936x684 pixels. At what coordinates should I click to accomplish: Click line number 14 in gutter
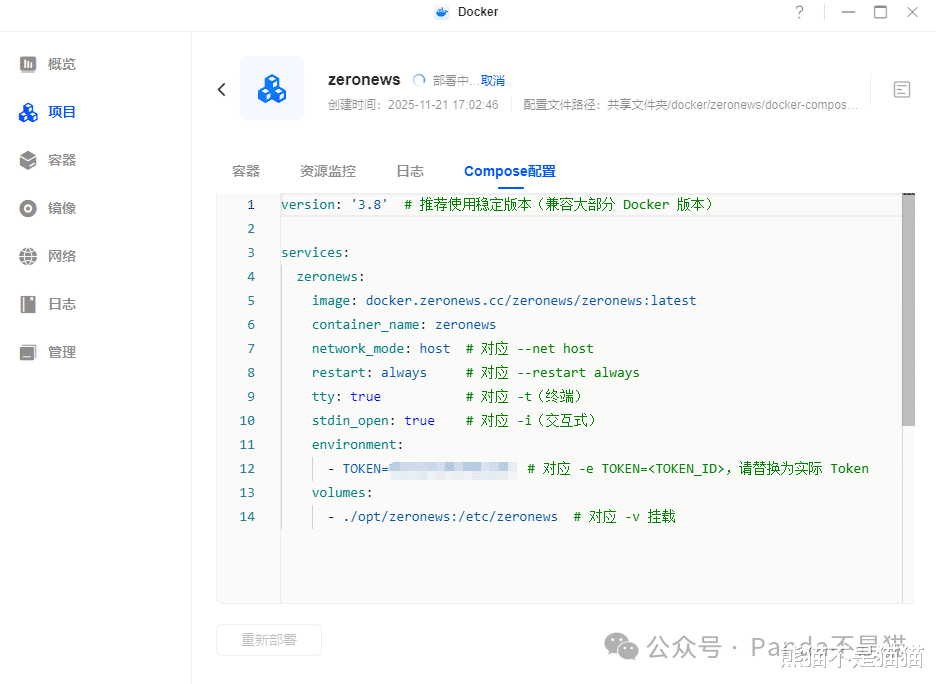click(x=247, y=517)
